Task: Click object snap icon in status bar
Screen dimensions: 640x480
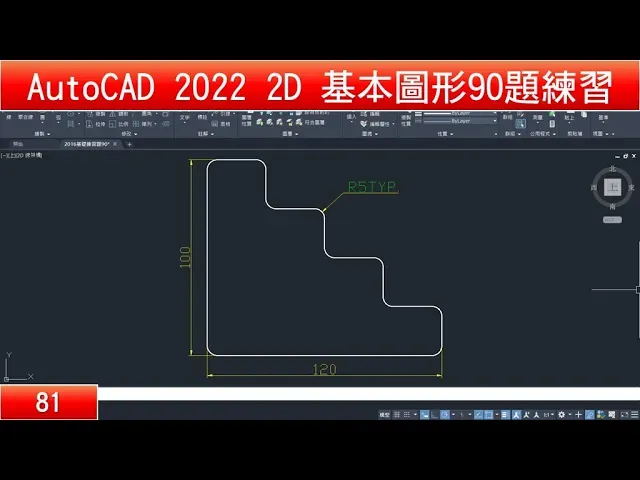Action: click(489, 414)
